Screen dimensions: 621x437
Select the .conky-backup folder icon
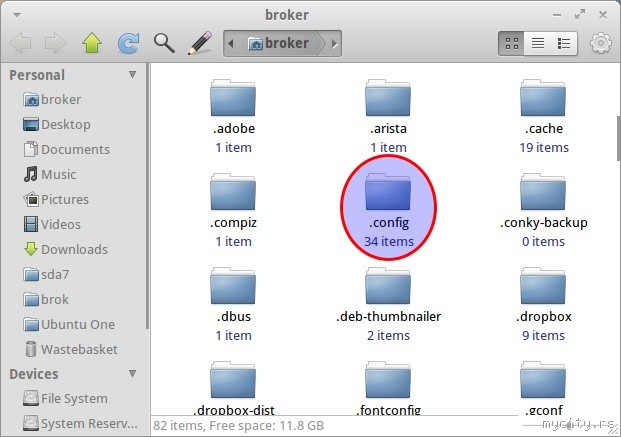click(x=543, y=192)
